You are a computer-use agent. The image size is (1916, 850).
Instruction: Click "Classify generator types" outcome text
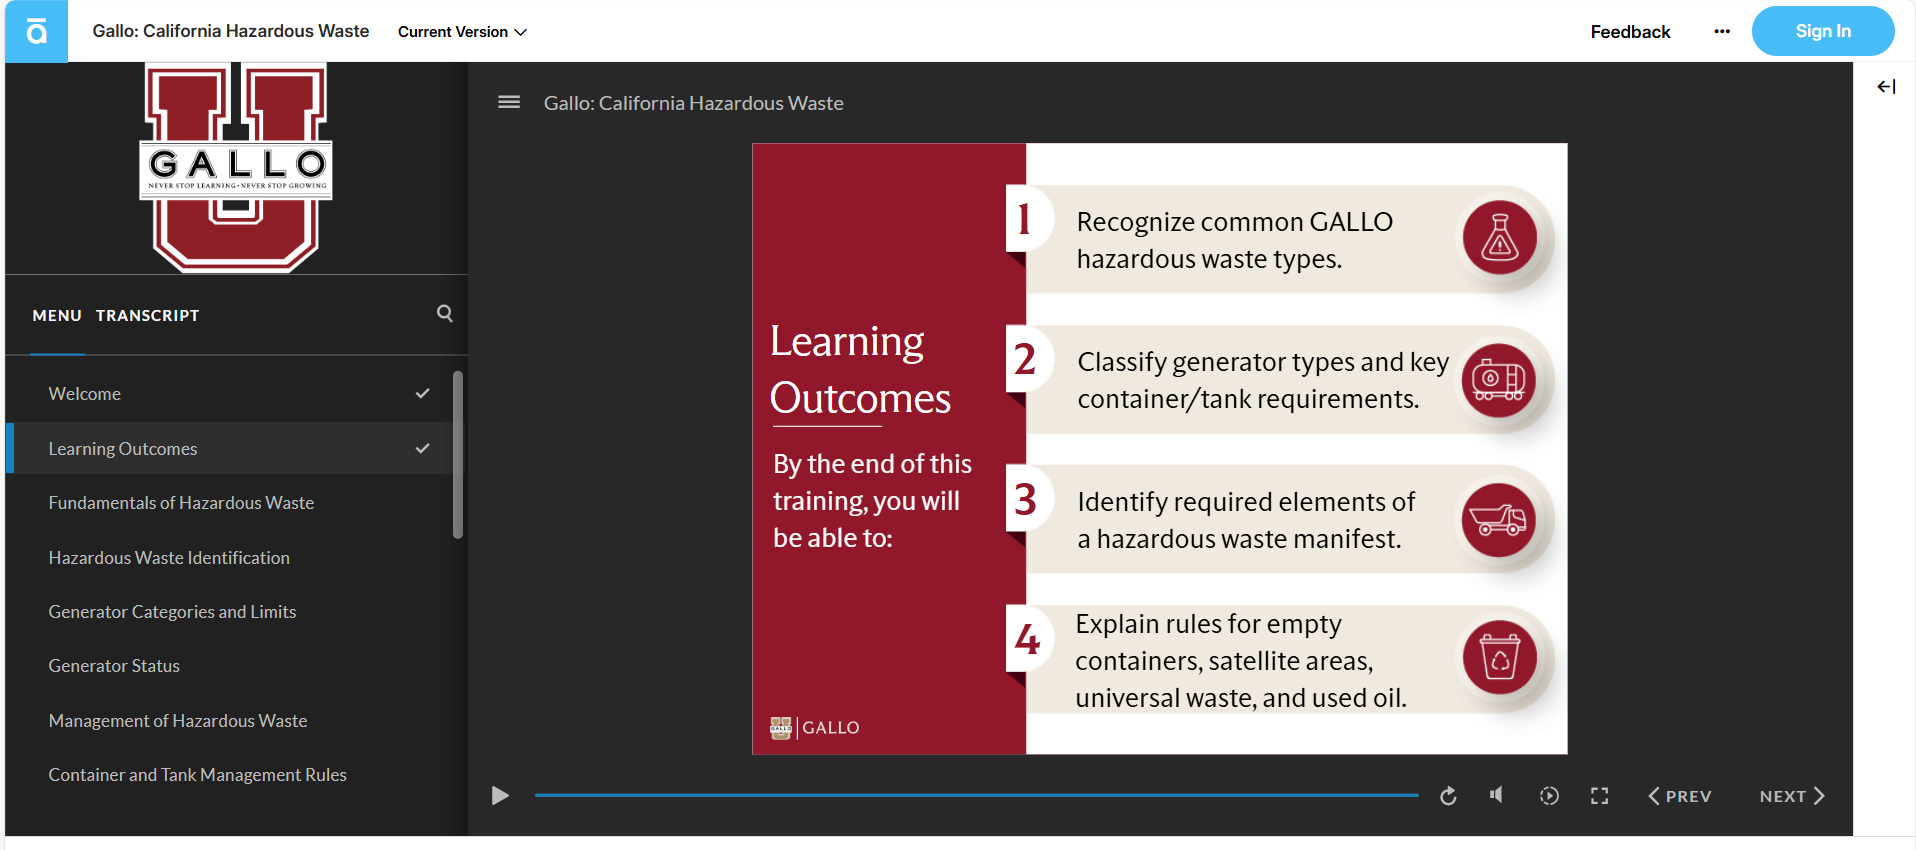pyautogui.click(x=1263, y=380)
